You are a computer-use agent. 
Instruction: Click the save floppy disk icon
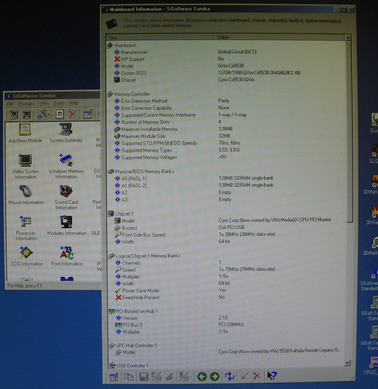[144, 377]
